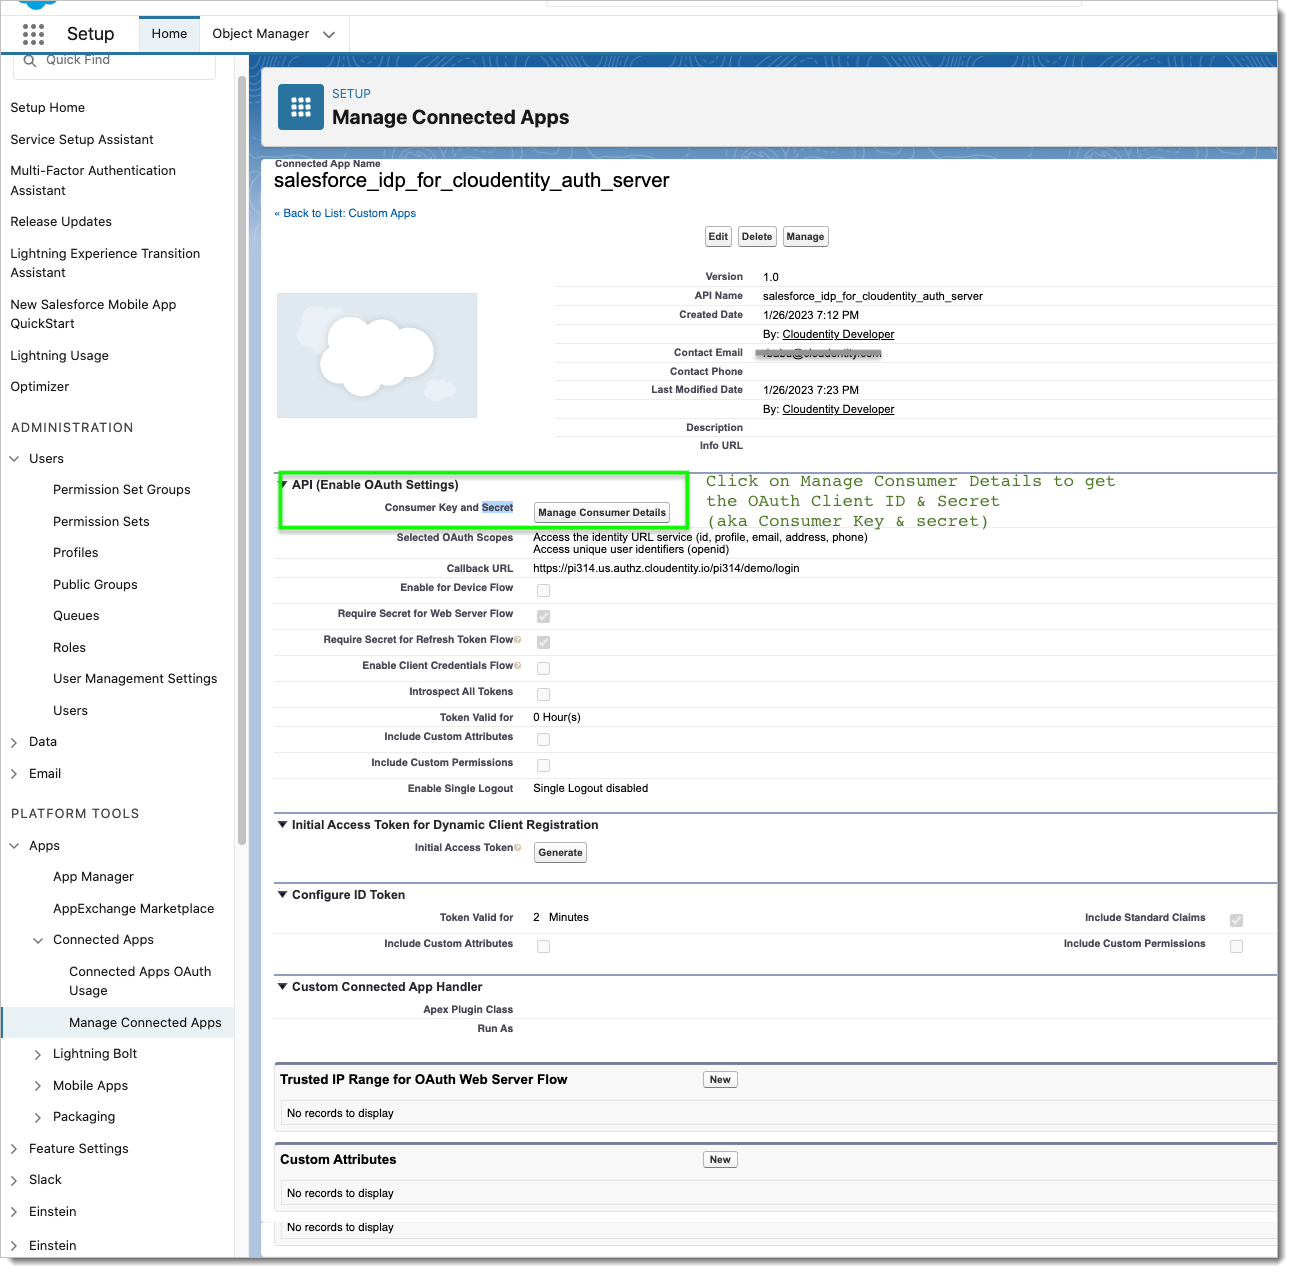The width and height of the screenshot is (1293, 1273).
Task: Open Service Setup Assistant
Action: pos(82,140)
